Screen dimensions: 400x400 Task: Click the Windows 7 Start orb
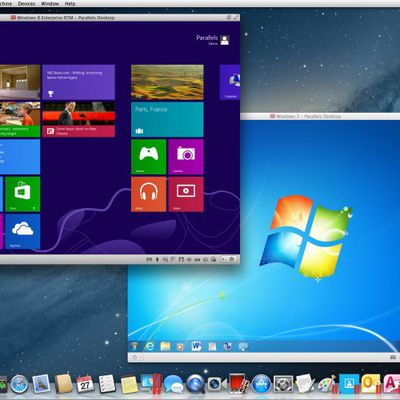pos(134,346)
